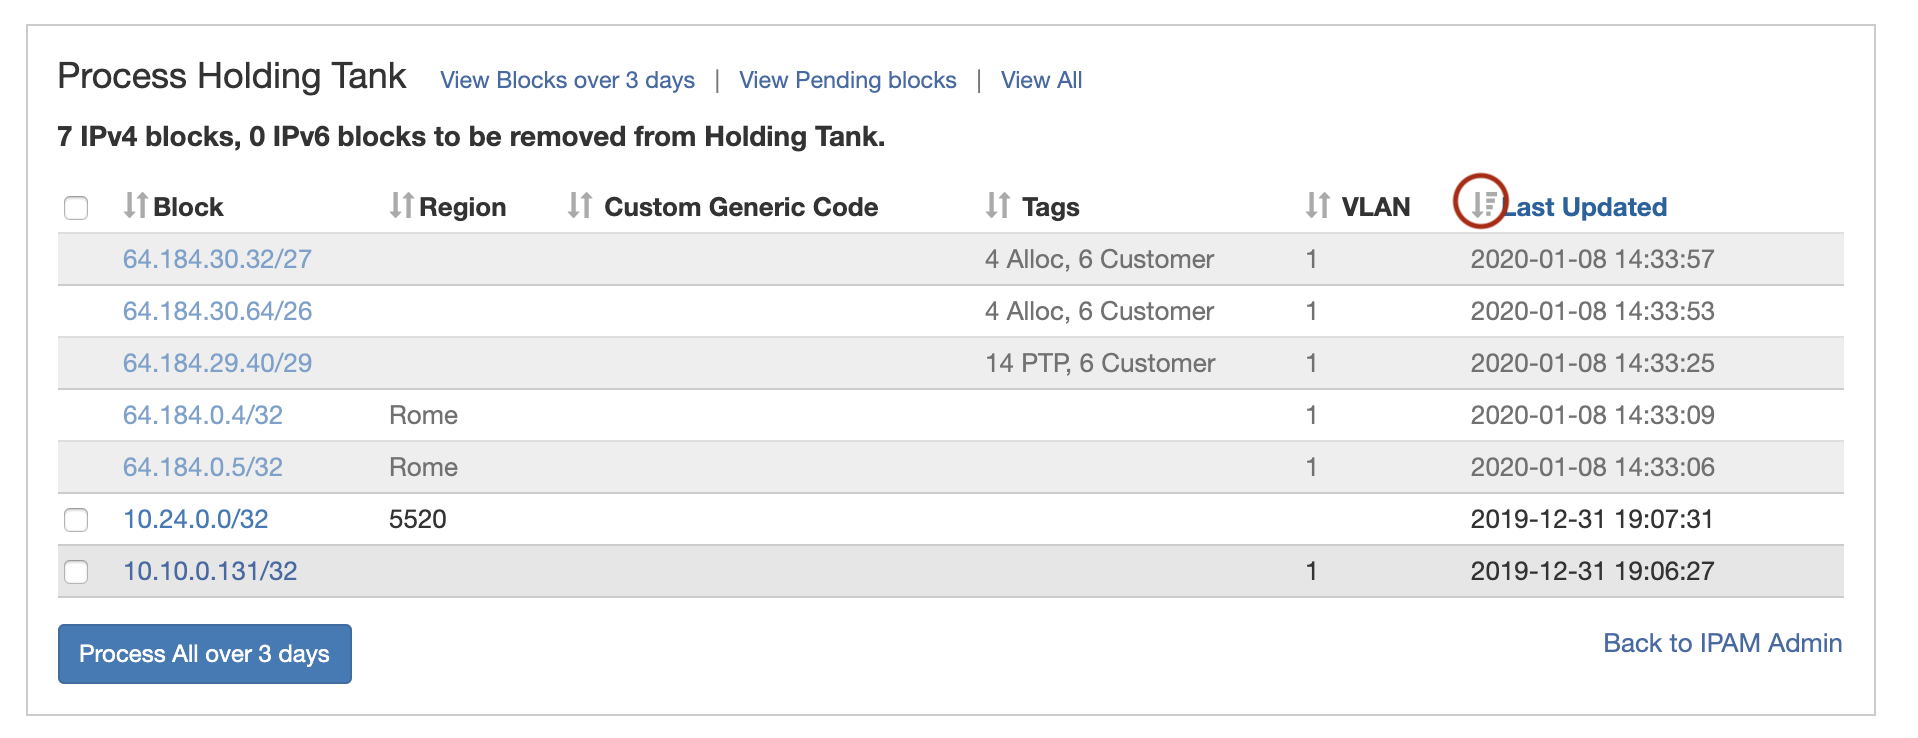Image resolution: width=1918 pixels, height=738 pixels.
Task: Open block 10.10.0.131/32 link
Action: click(x=210, y=571)
